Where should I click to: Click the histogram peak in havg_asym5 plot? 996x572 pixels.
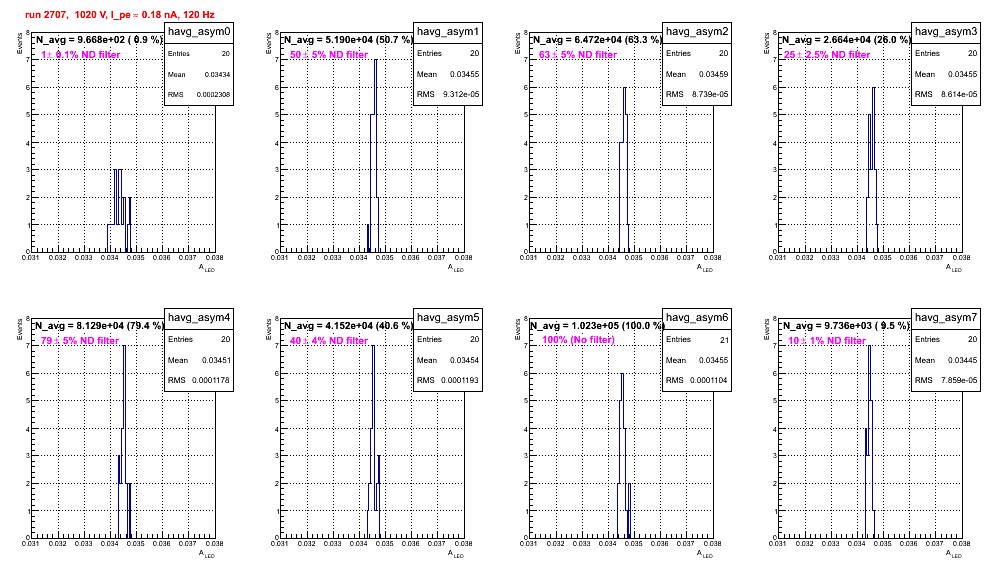tap(373, 346)
